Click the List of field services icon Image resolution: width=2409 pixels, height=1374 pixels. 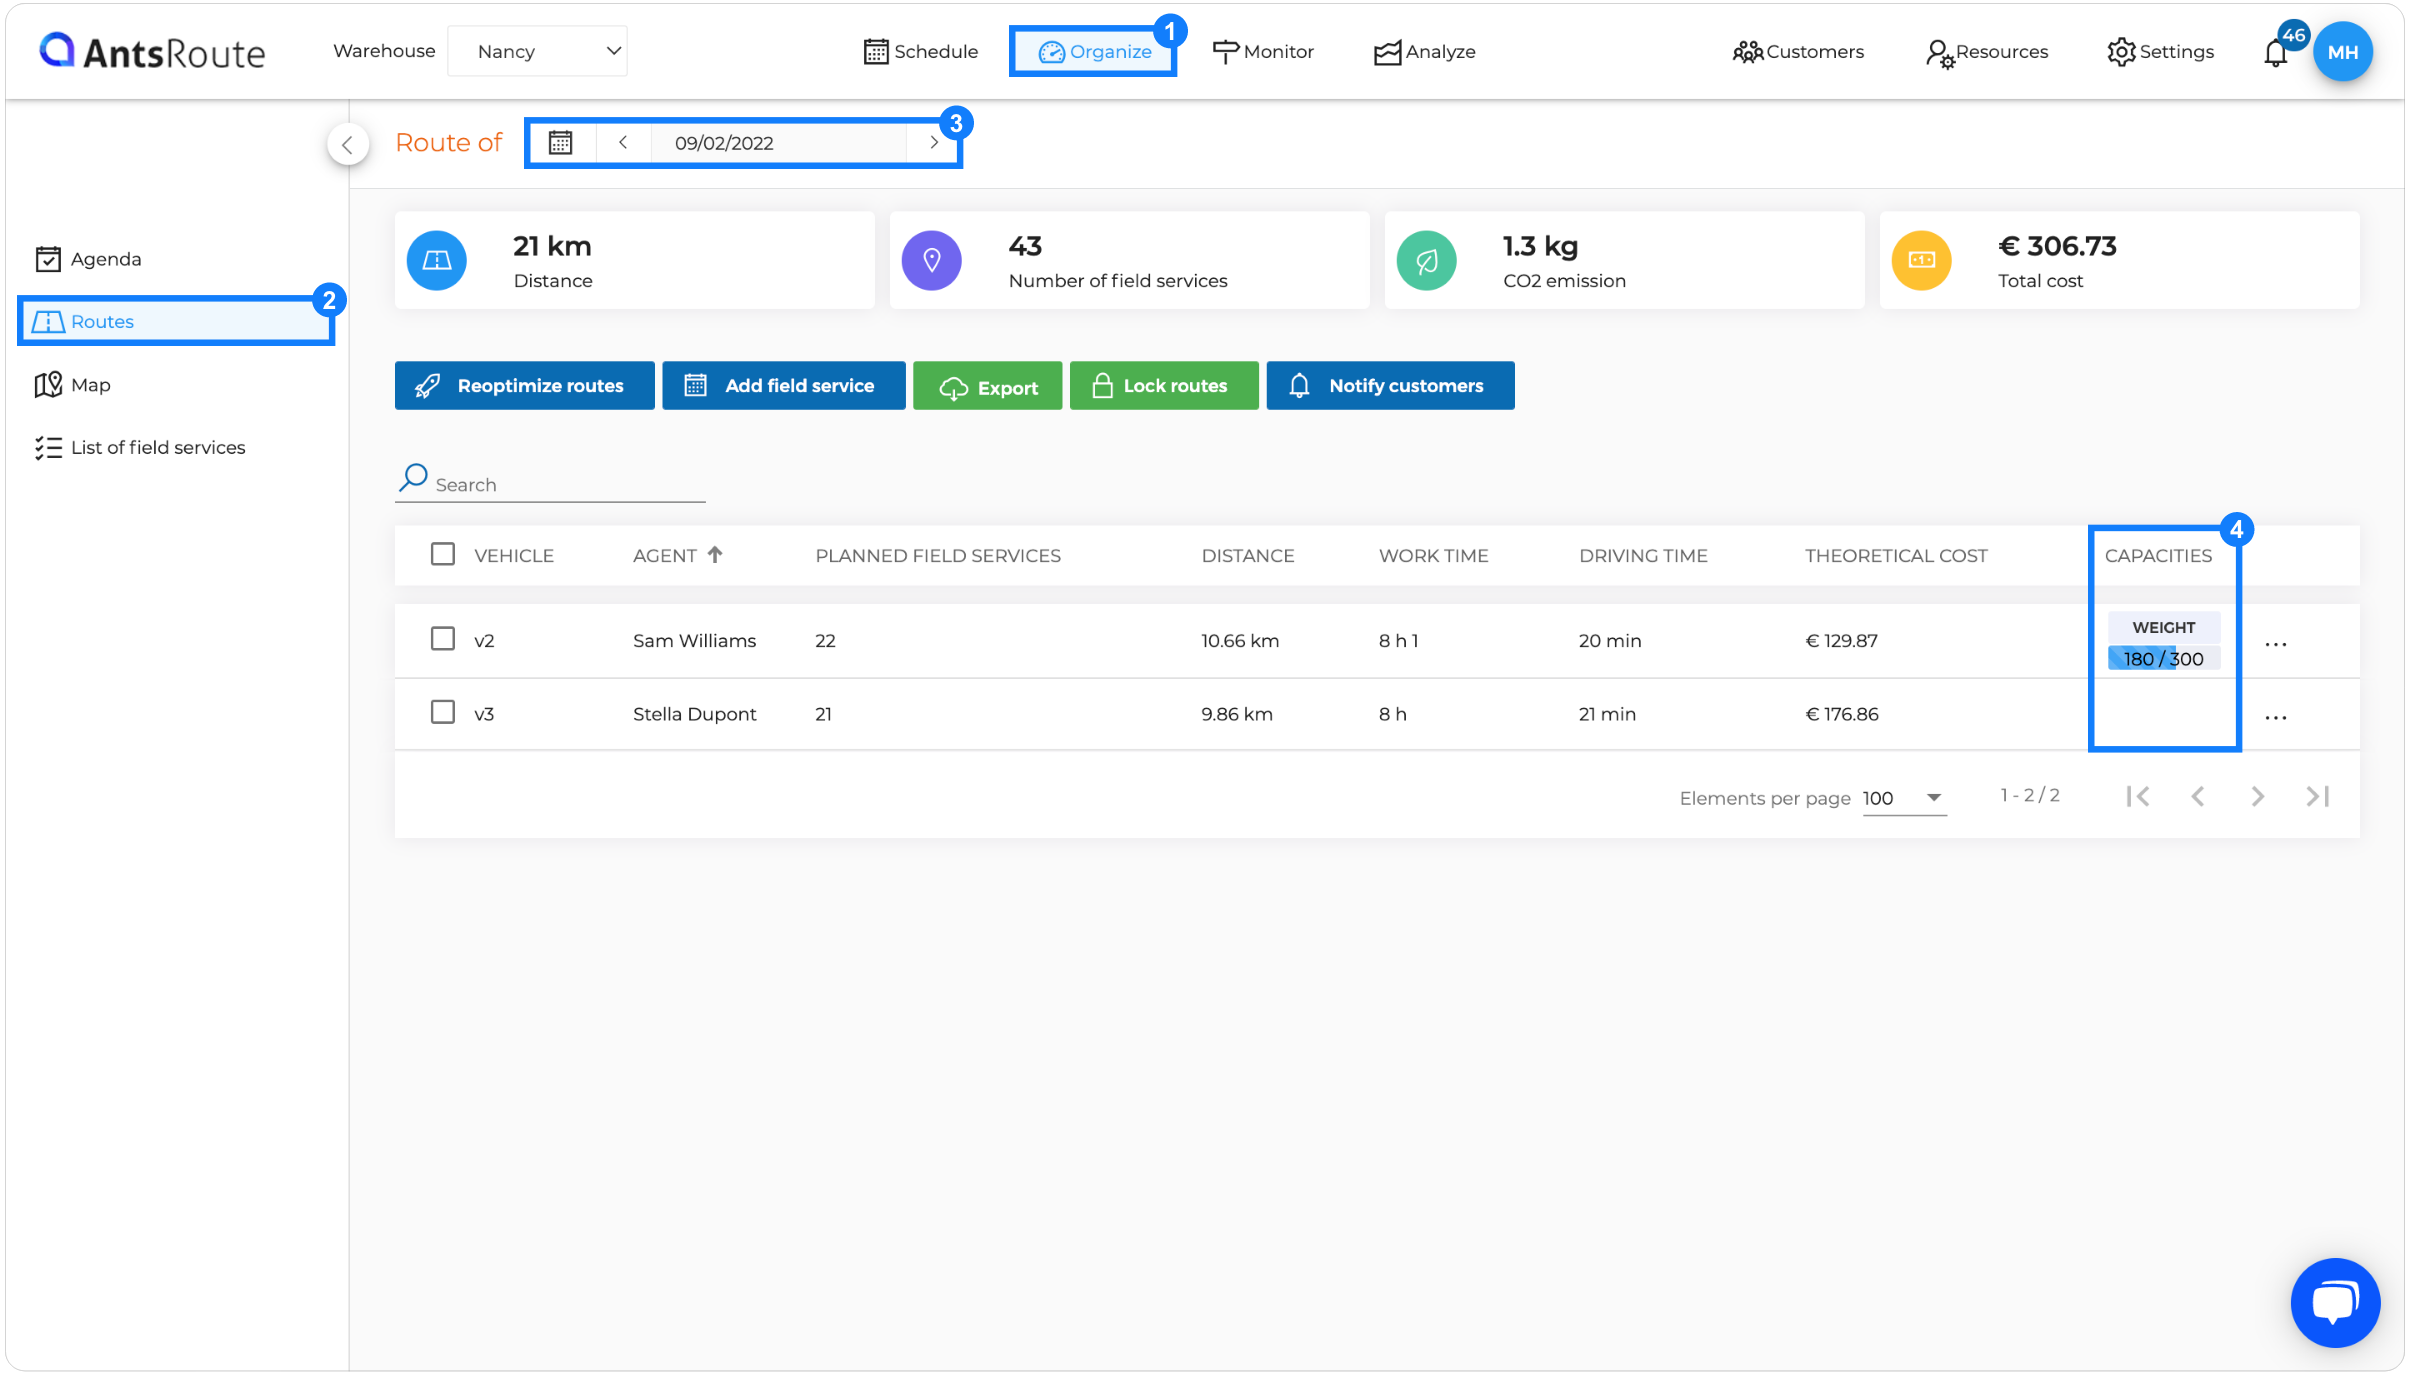(x=48, y=447)
